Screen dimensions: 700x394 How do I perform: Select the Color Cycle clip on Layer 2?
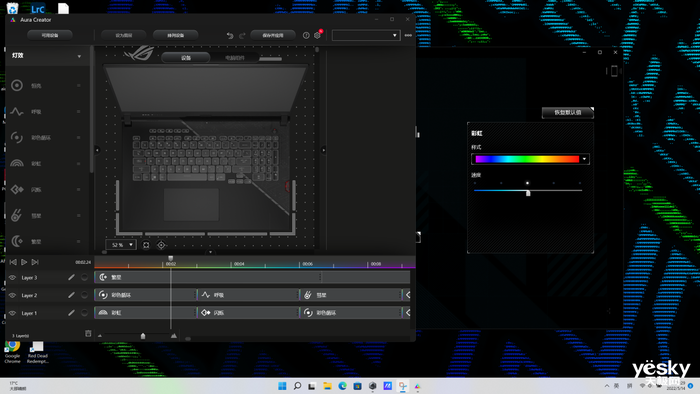[145, 295]
